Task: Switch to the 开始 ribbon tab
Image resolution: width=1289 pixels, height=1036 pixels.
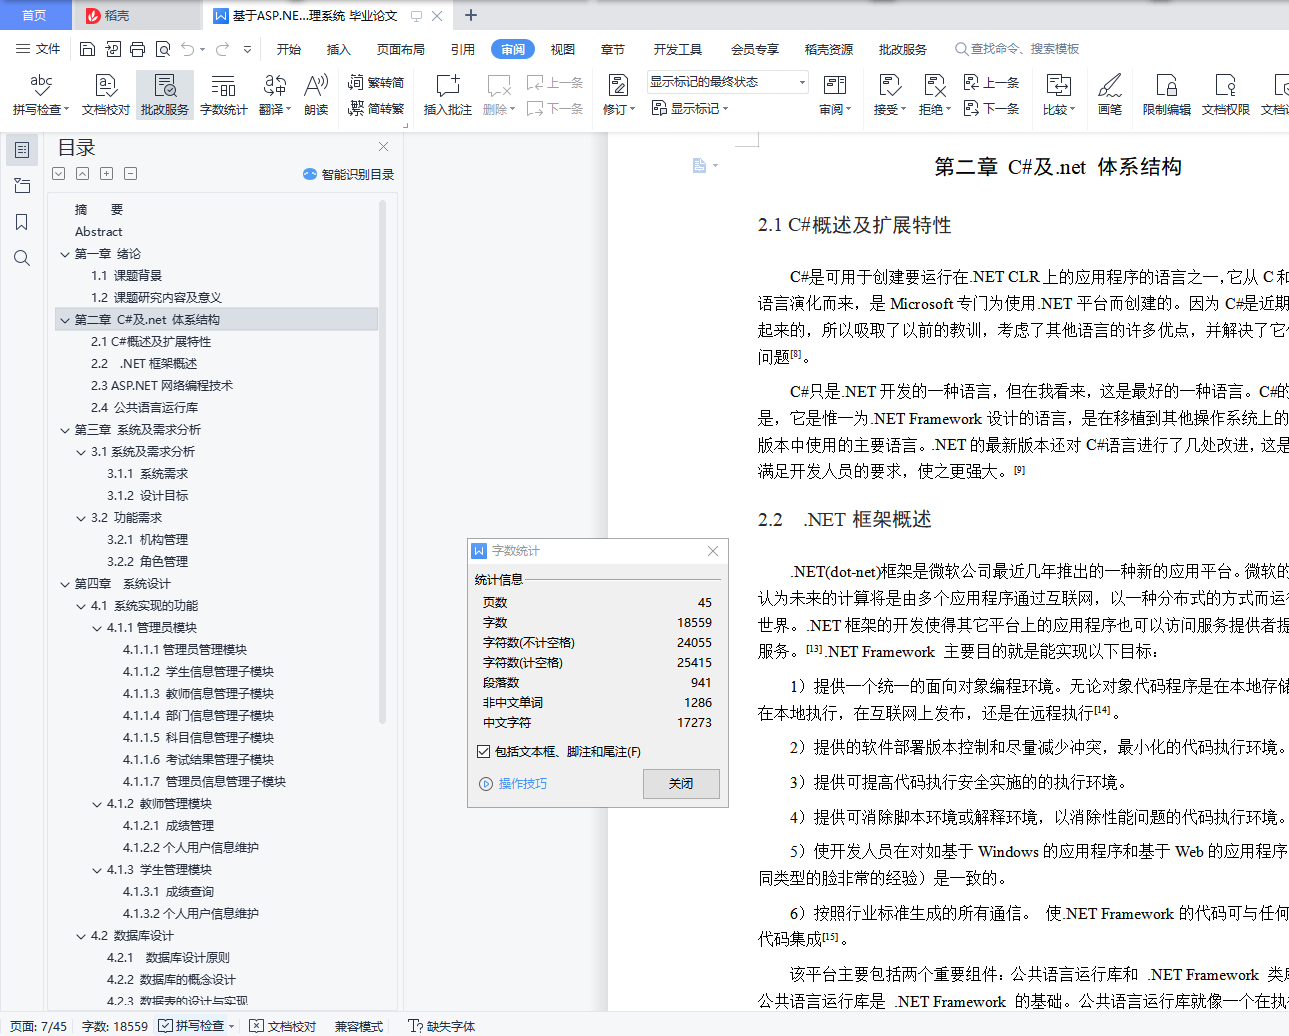Action: pos(289,49)
